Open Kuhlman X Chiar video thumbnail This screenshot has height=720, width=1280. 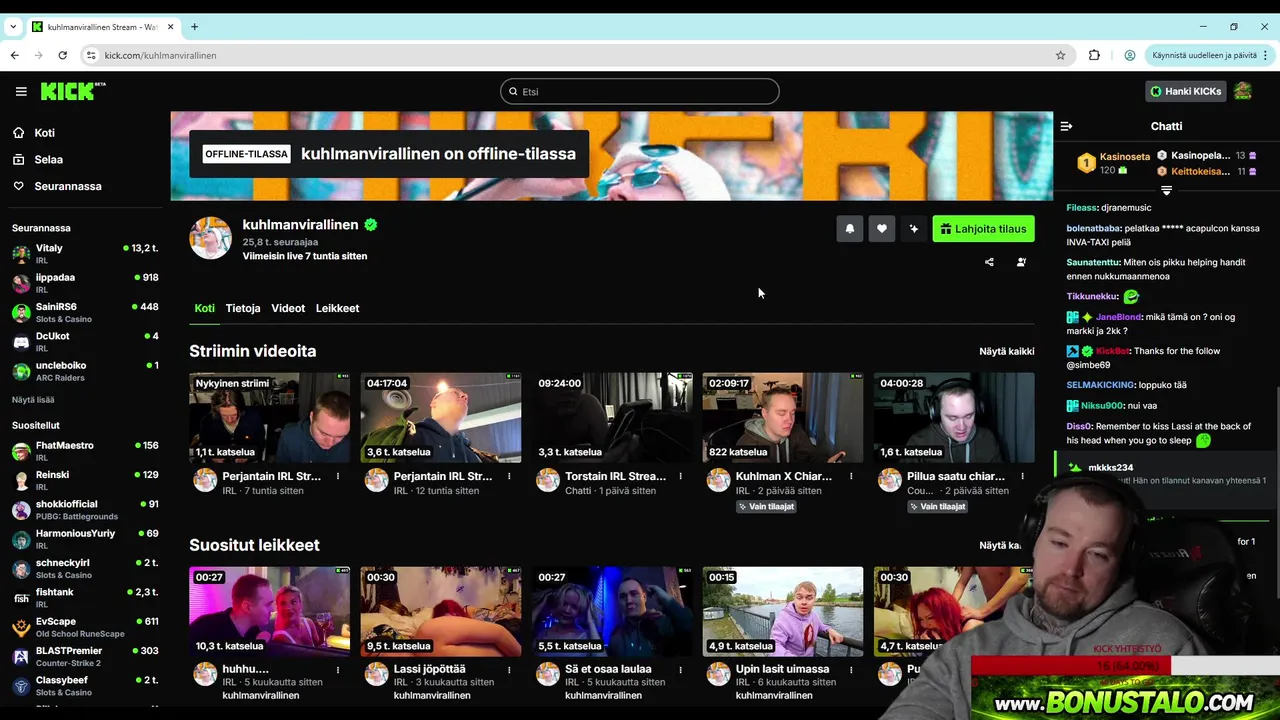(x=783, y=418)
